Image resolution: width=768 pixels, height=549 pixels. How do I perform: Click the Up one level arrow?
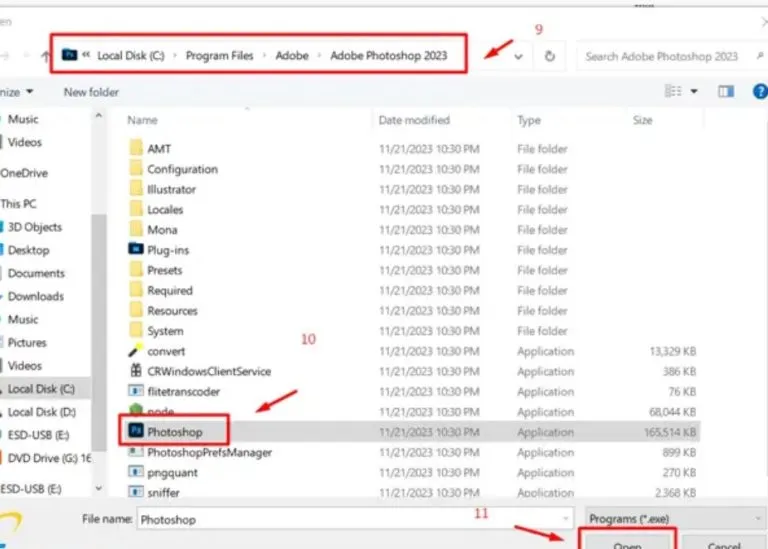point(46,56)
